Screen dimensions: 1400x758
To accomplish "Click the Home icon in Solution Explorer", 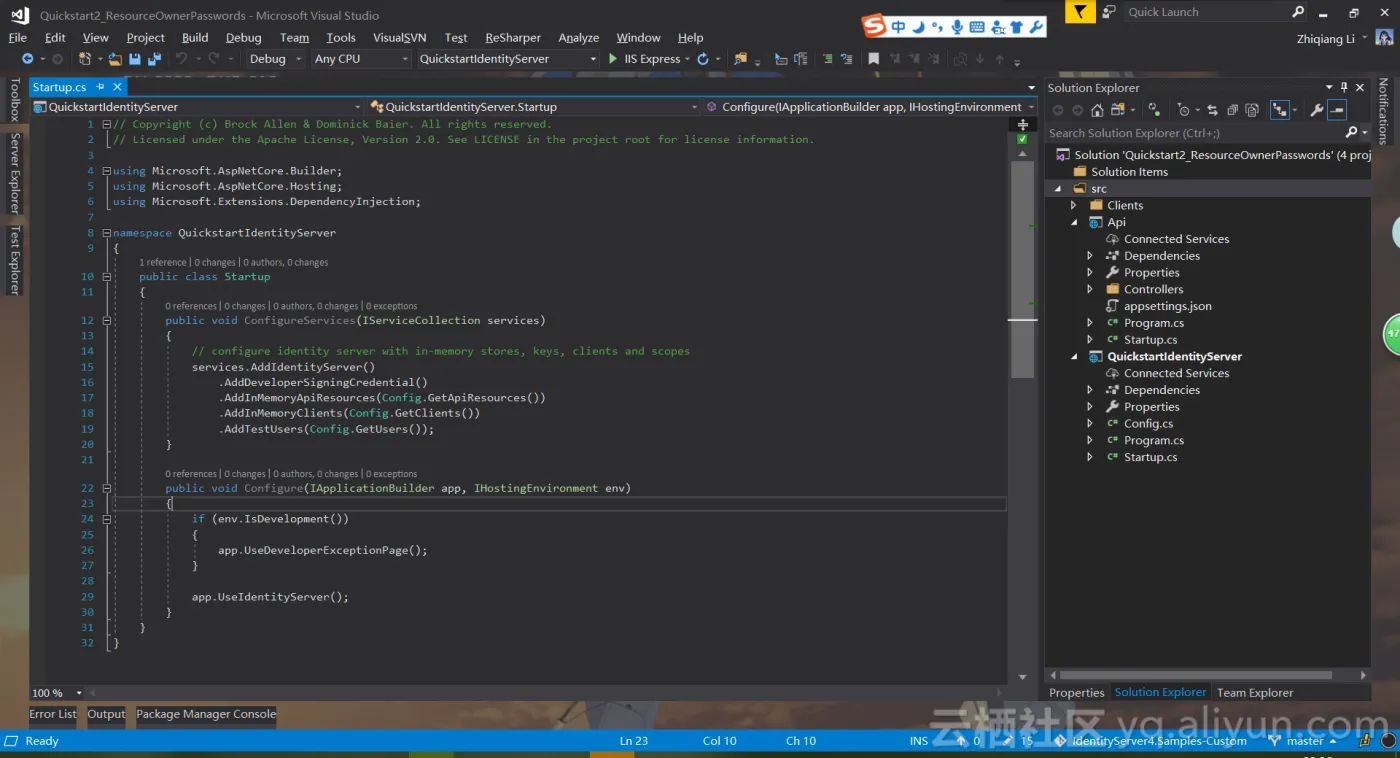I will pos(1097,110).
